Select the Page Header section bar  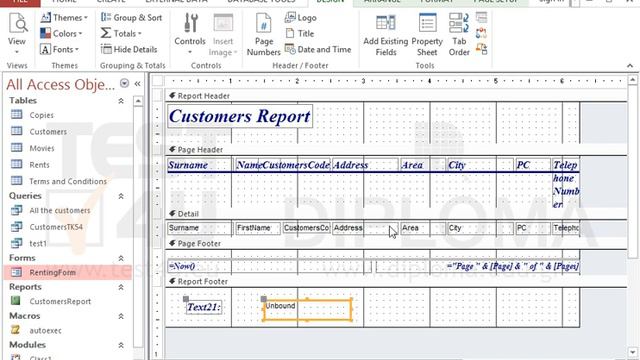[x=396, y=150]
